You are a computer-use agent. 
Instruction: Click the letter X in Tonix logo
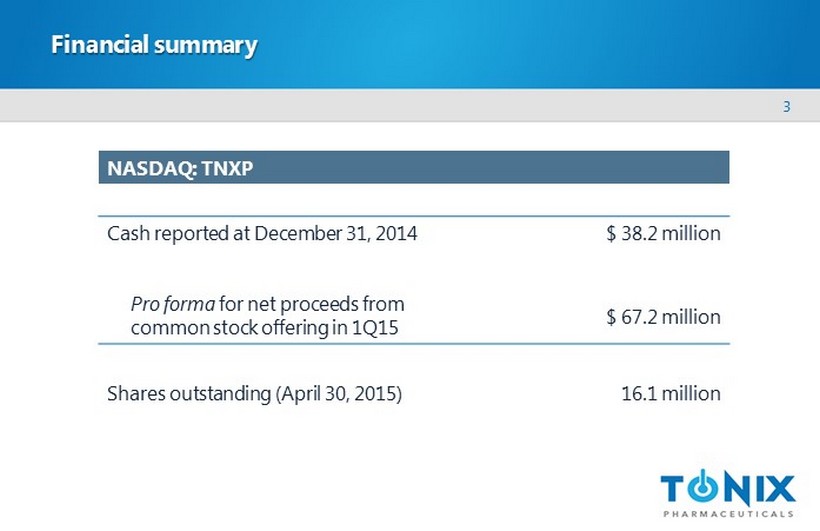click(780, 489)
